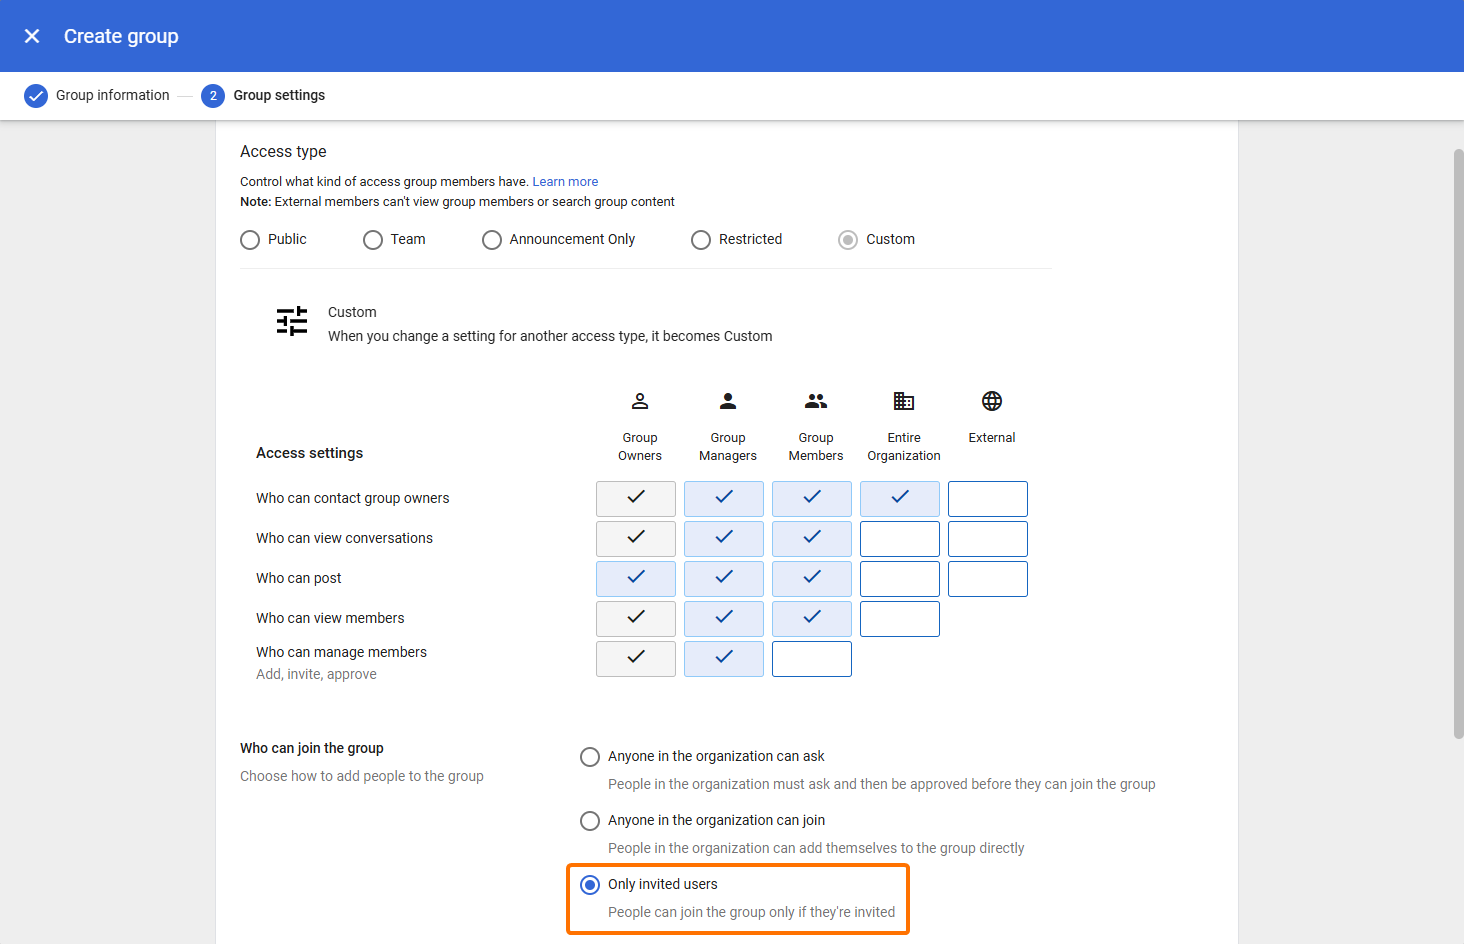Choose Announcement Only access type
The height and width of the screenshot is (944, 1464).
(492, 240)
